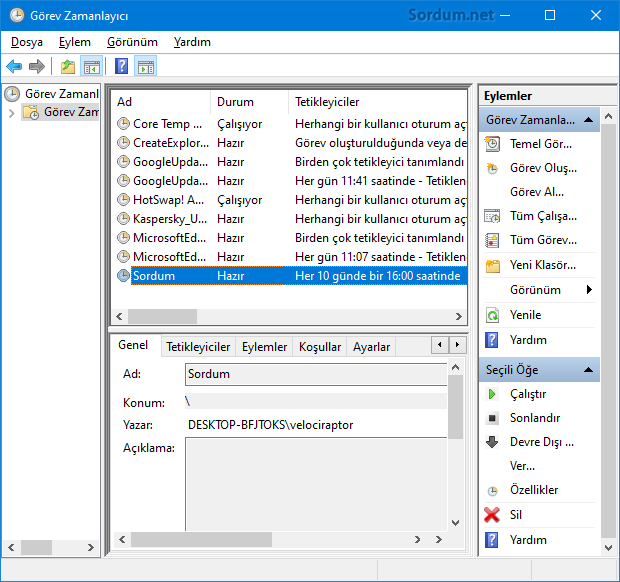Click Görev Al... action
The width and height of the screenshot is (620, 582).
point(537,192)
